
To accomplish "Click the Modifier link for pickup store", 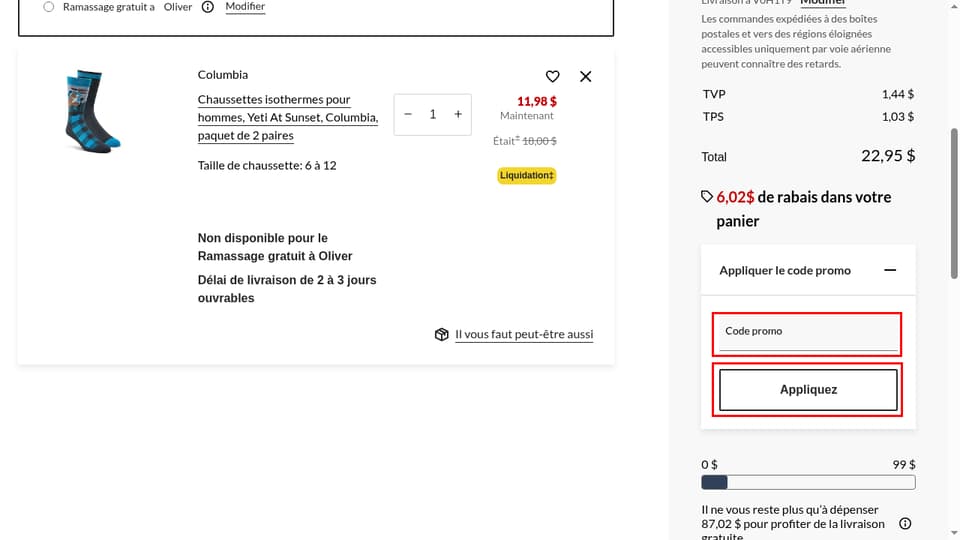I will click(245, 6).
